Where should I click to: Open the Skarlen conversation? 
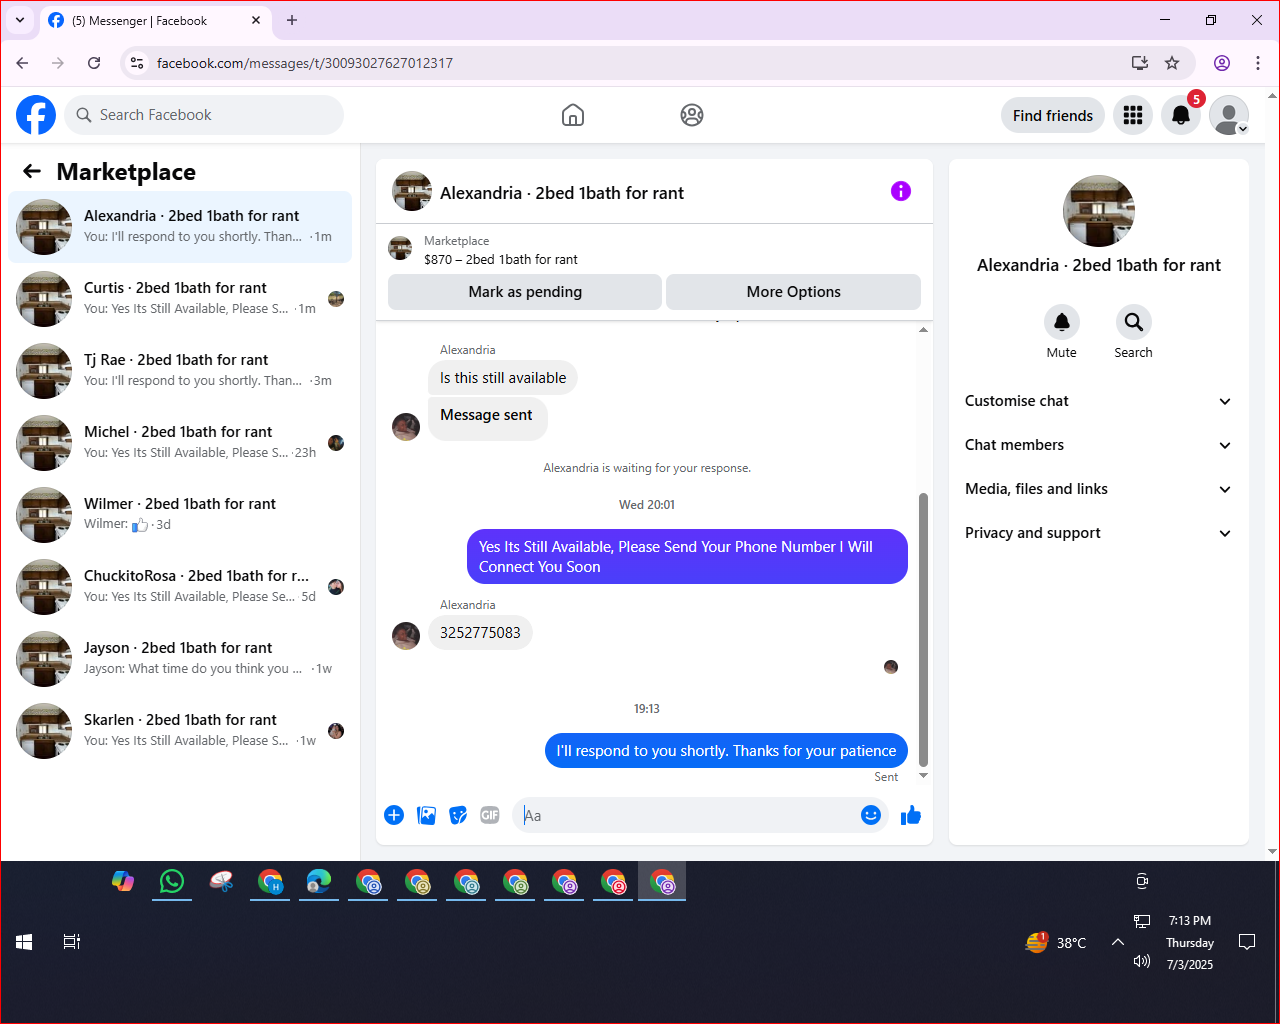180,731
